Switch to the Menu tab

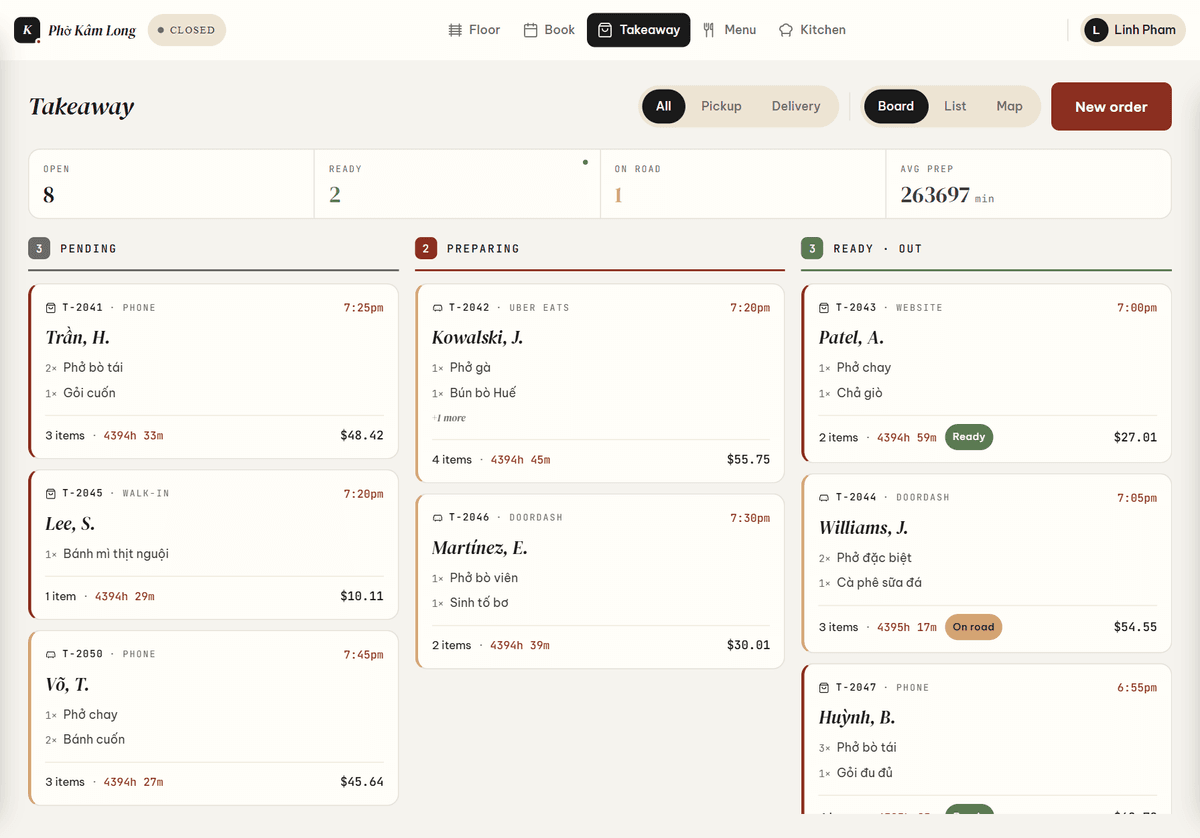point(729,30)
